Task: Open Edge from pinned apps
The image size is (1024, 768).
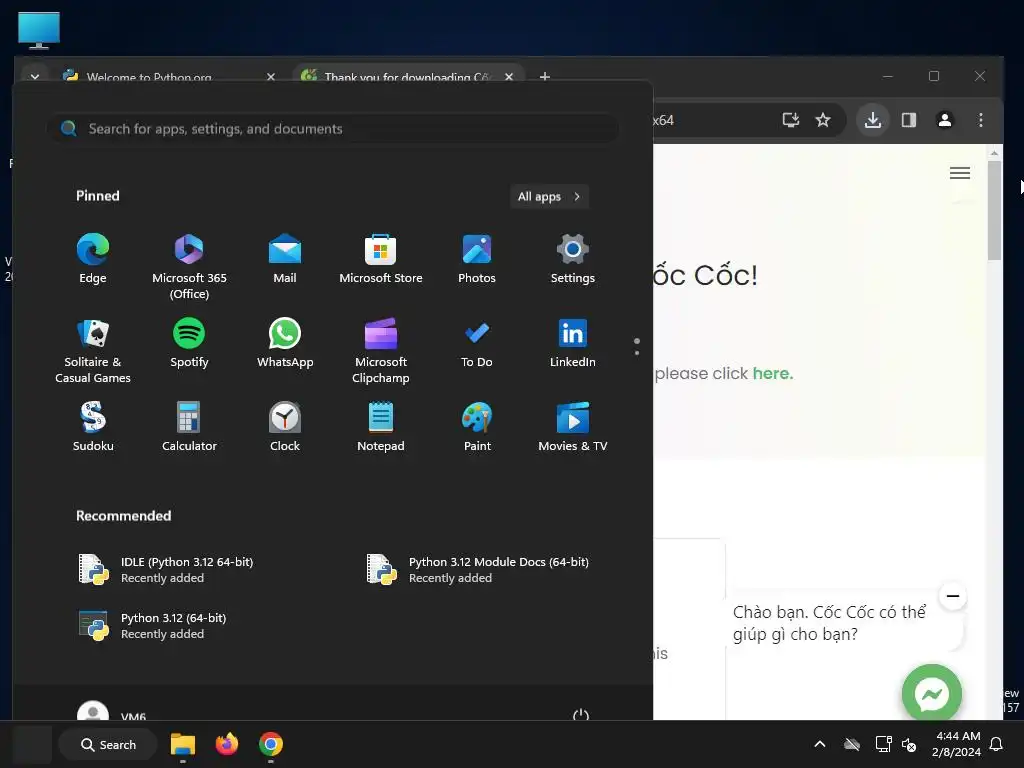Action: (93, 259)
